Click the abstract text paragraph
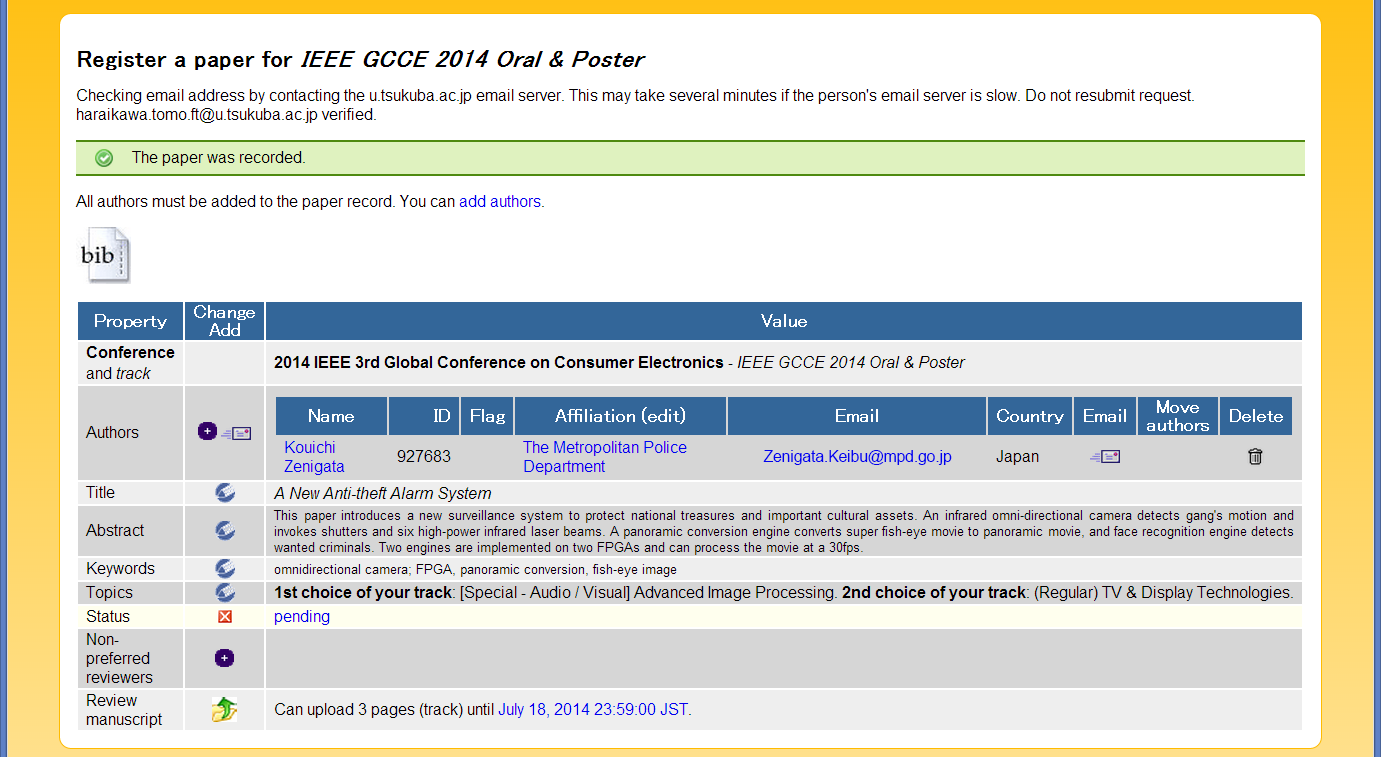1381x757 pixels. (x=784, y=531)
